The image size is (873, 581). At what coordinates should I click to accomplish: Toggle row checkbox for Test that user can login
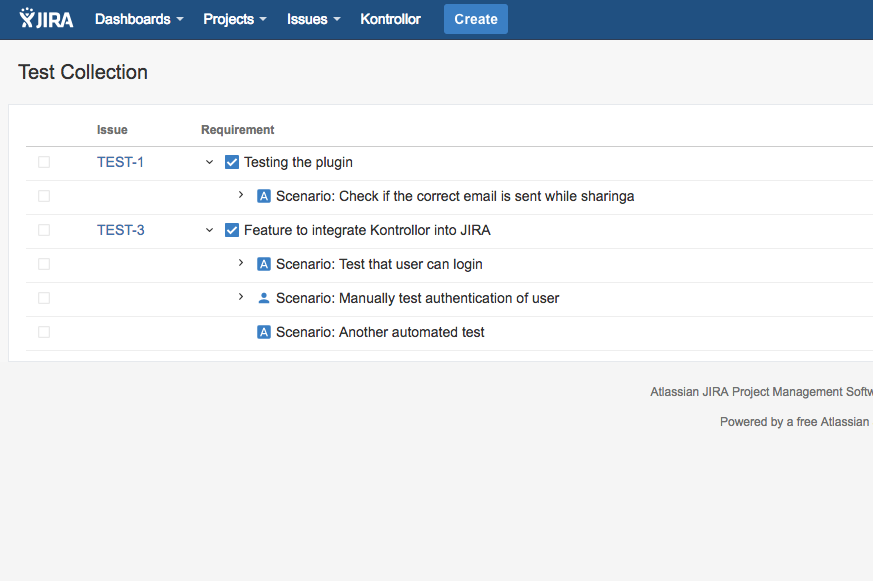[44, 264]
